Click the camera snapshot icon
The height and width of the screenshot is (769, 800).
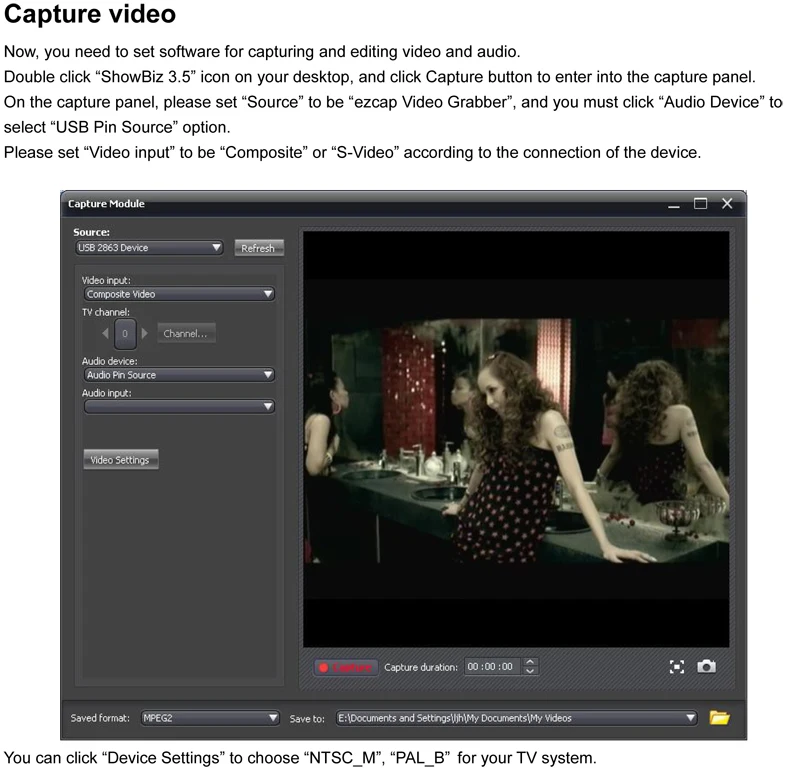click(706, 666)
